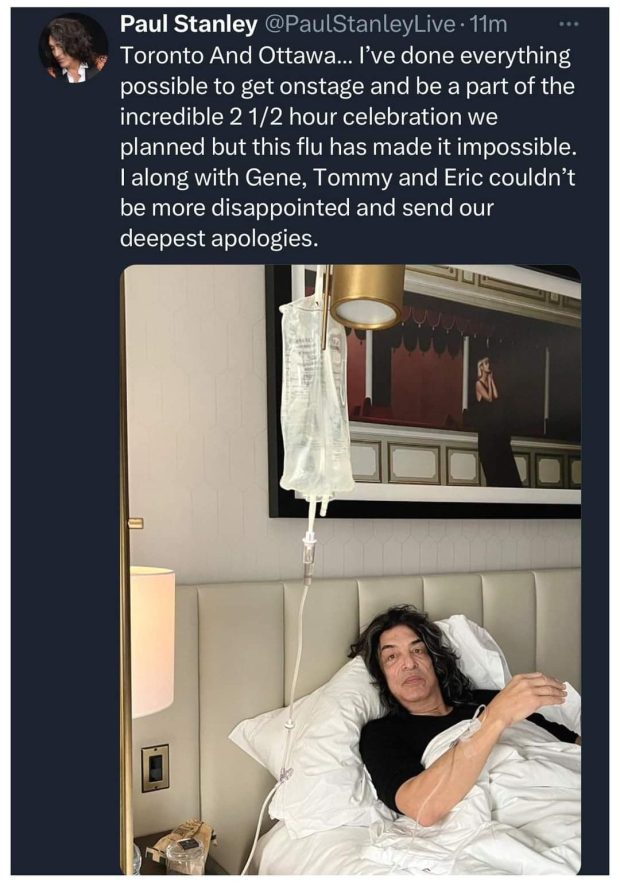
Task: Click the 'deepest apologies' line of tweet
Action: point(217,238)
